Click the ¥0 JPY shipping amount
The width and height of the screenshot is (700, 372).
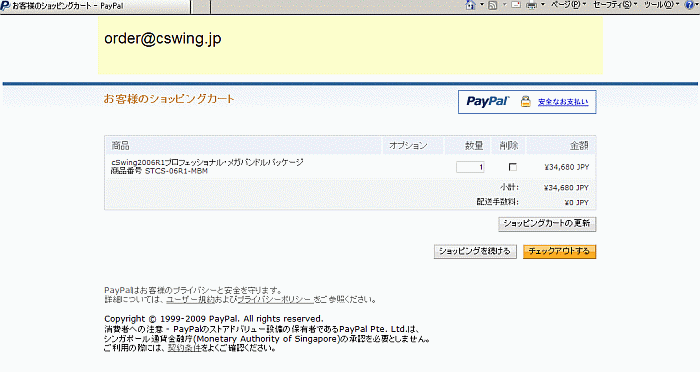577,203
